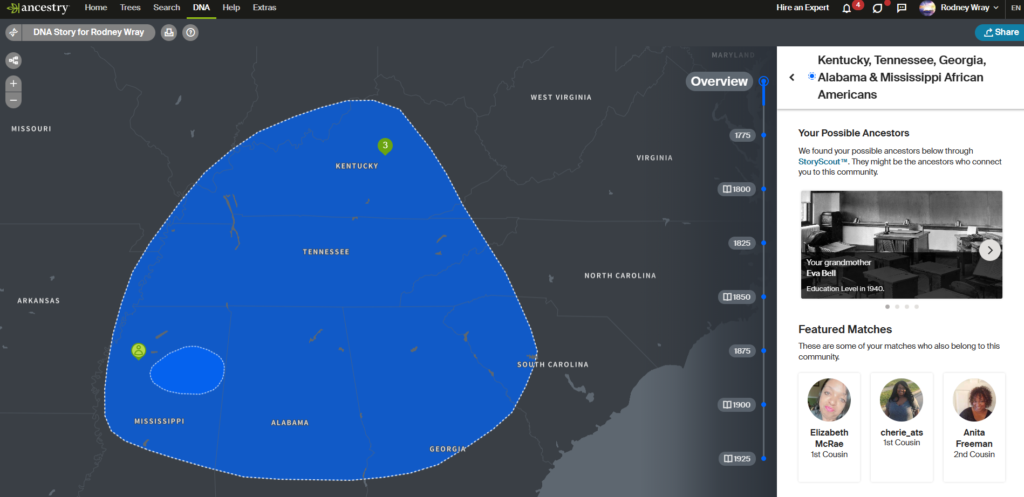Open the Extras menu
This screenshot has height=497, width=1024.
point(264,8)
